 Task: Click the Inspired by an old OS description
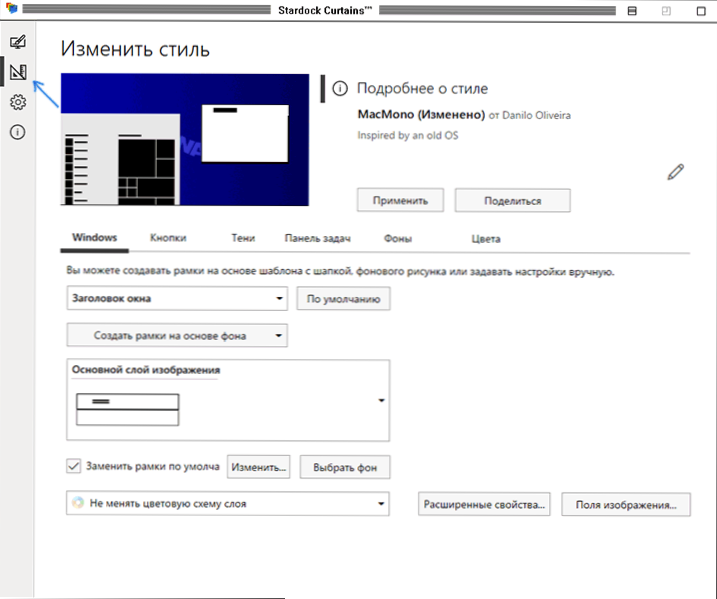click(407, 135)
